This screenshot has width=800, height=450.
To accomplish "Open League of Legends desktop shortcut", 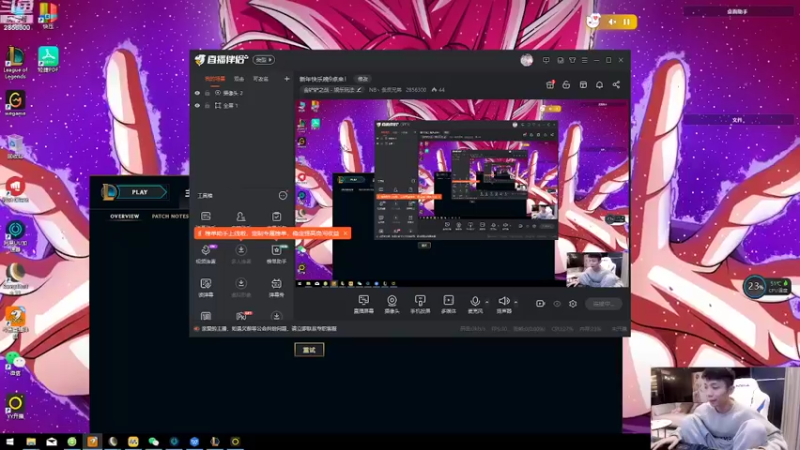I will (x=15, y=63).
